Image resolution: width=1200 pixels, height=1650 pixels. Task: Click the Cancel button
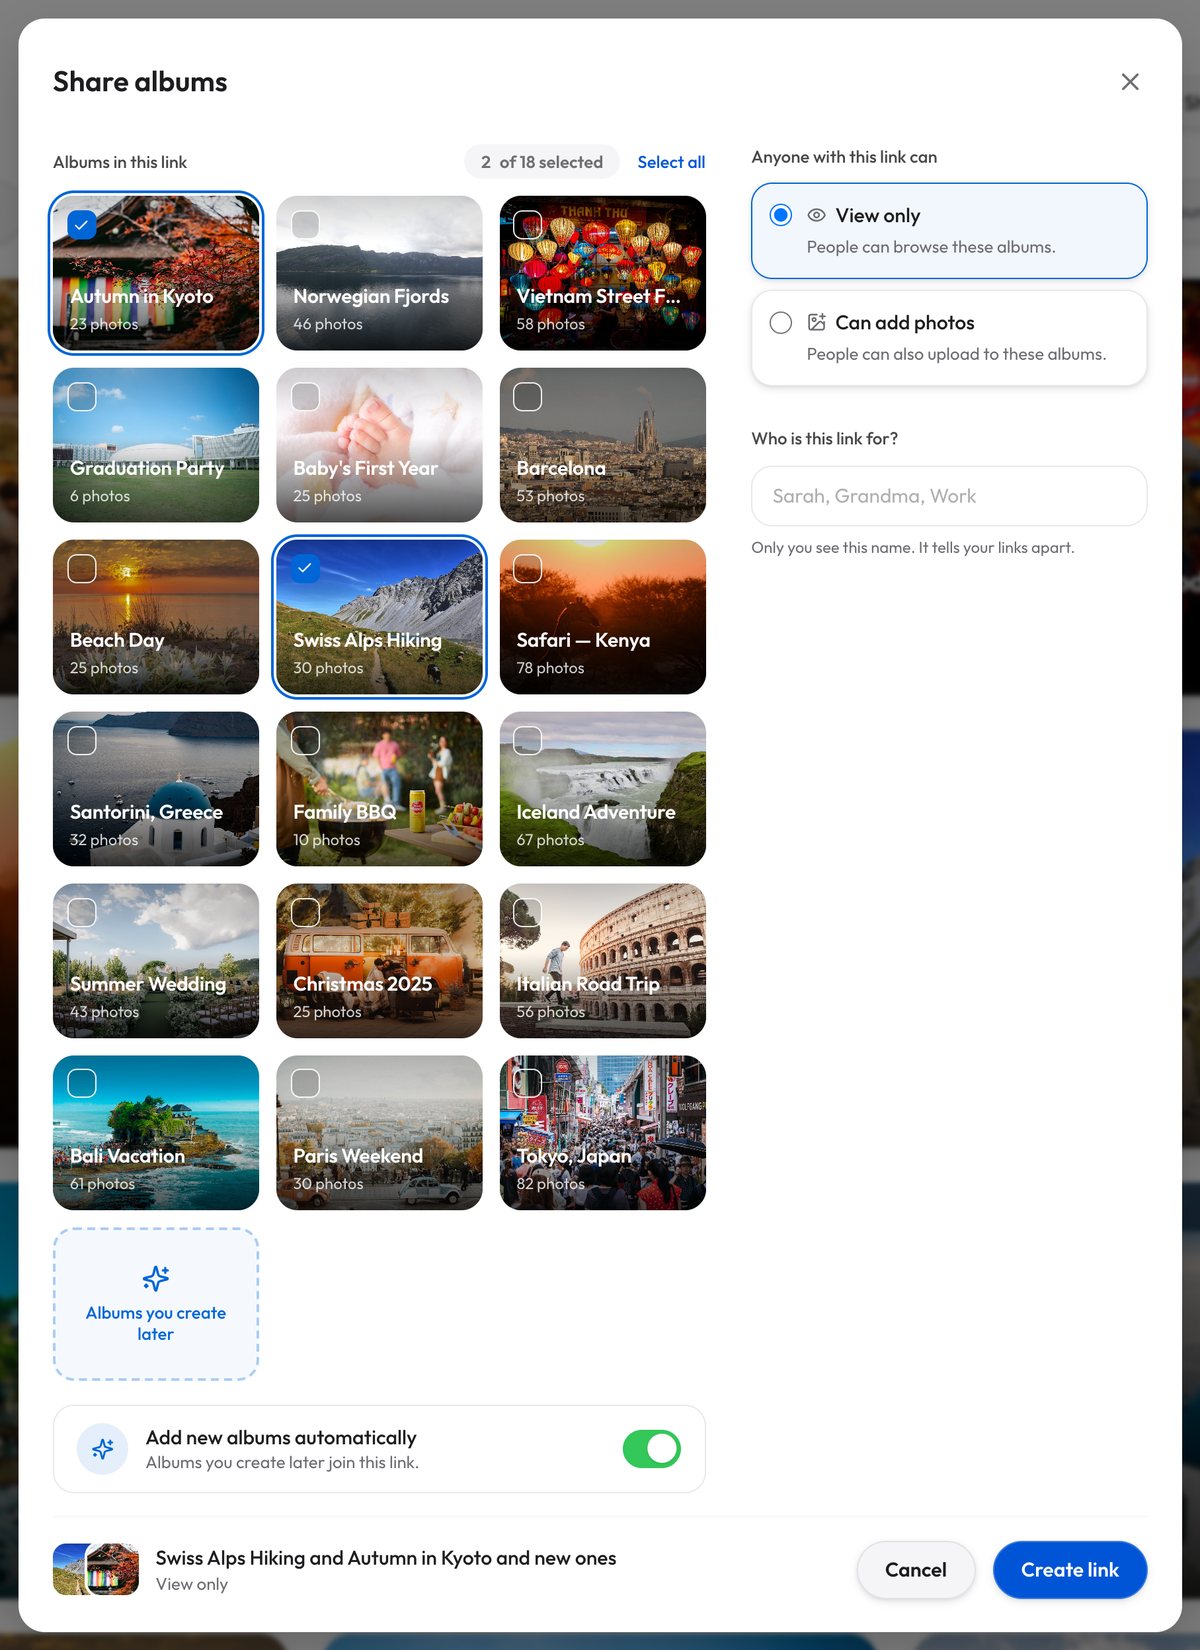(x=916, y=1570)
